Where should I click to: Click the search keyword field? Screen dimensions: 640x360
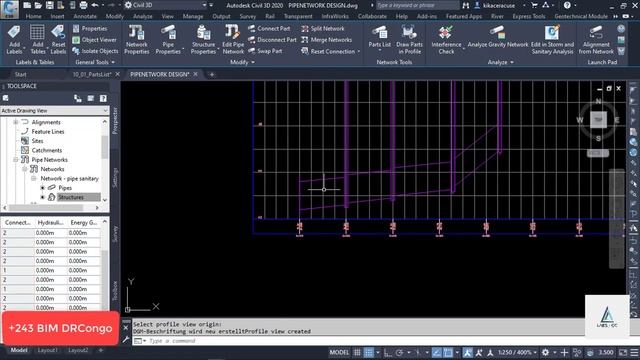[x=417, y=5]
